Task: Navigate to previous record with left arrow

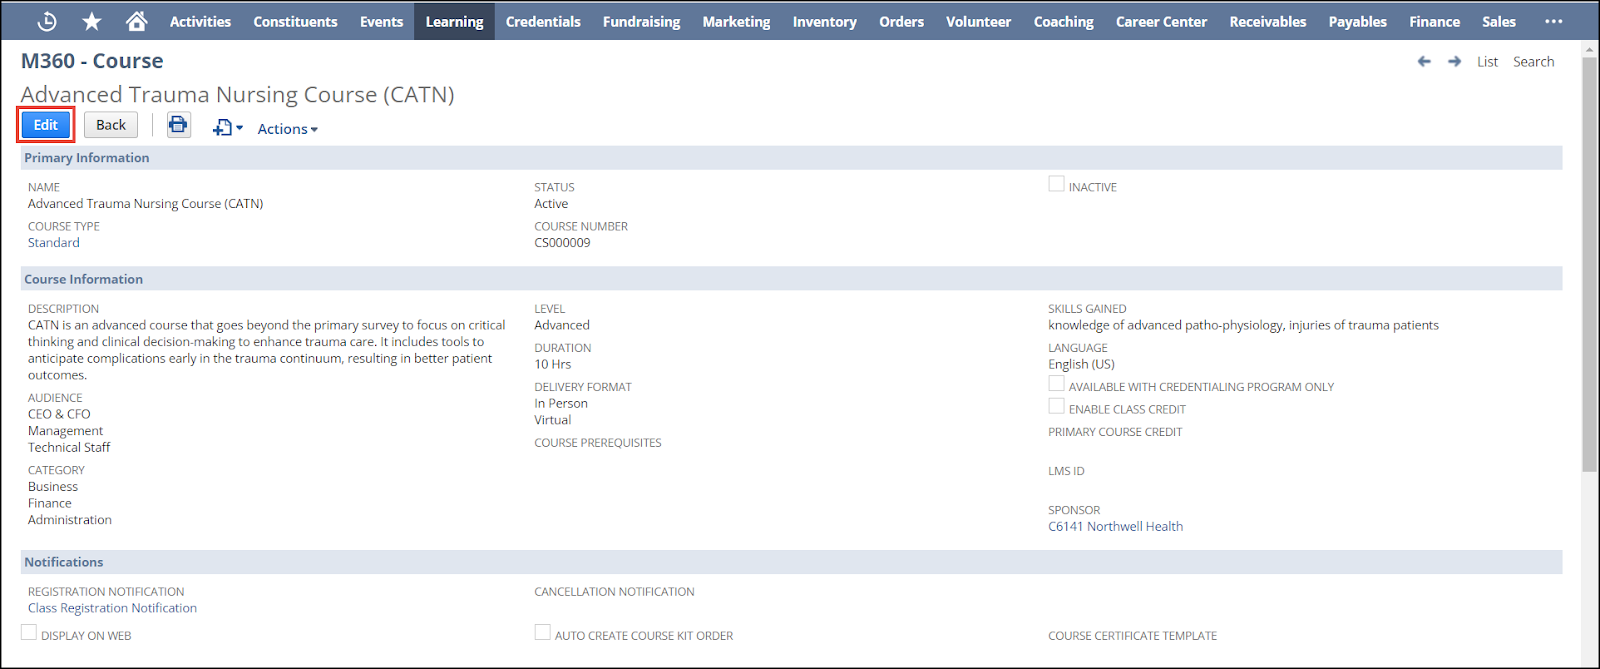Action: [x=1424, y=62]
